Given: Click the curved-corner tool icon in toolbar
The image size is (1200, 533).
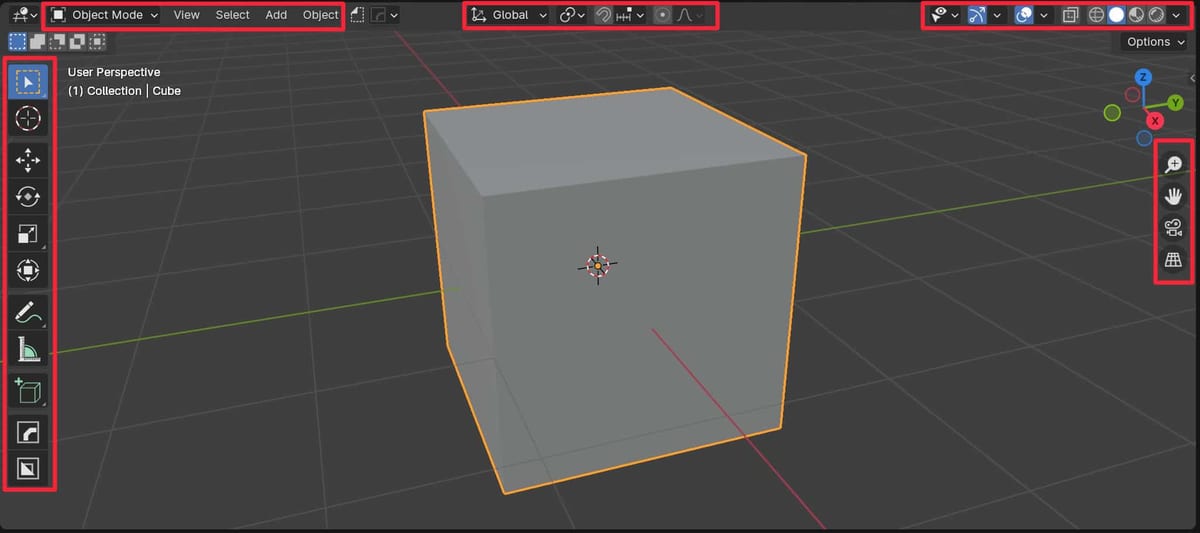Looking at the screenshot, I should pyautogui.click(x=29, y=432).
